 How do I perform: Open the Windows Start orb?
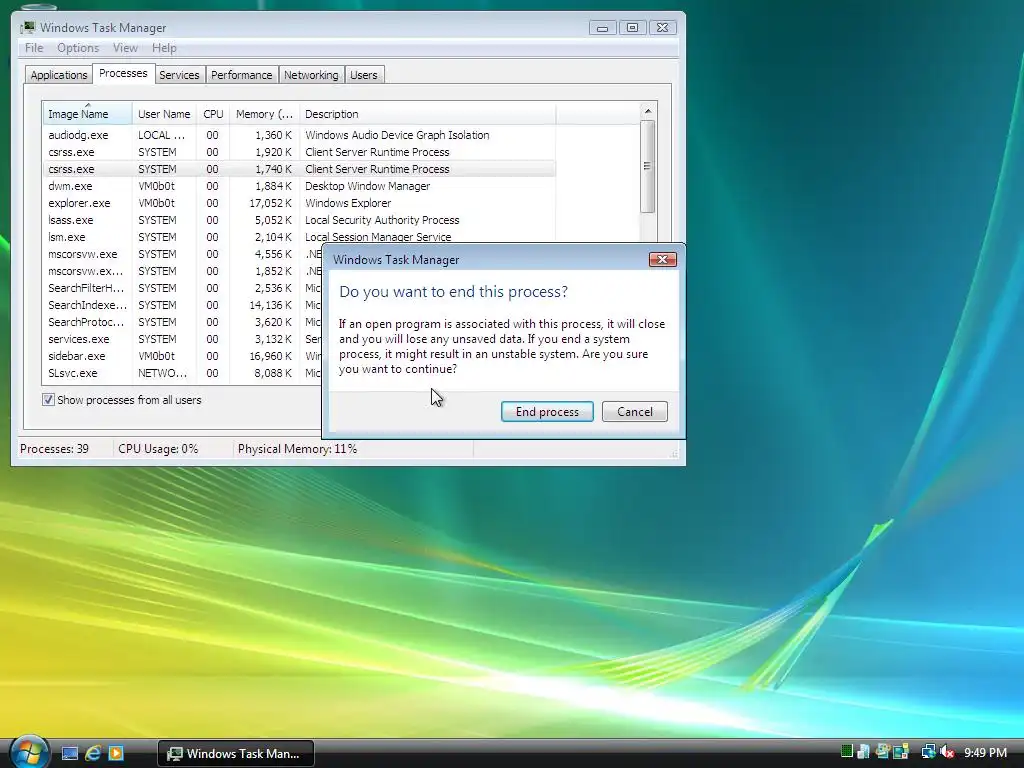tap(29, 752)
